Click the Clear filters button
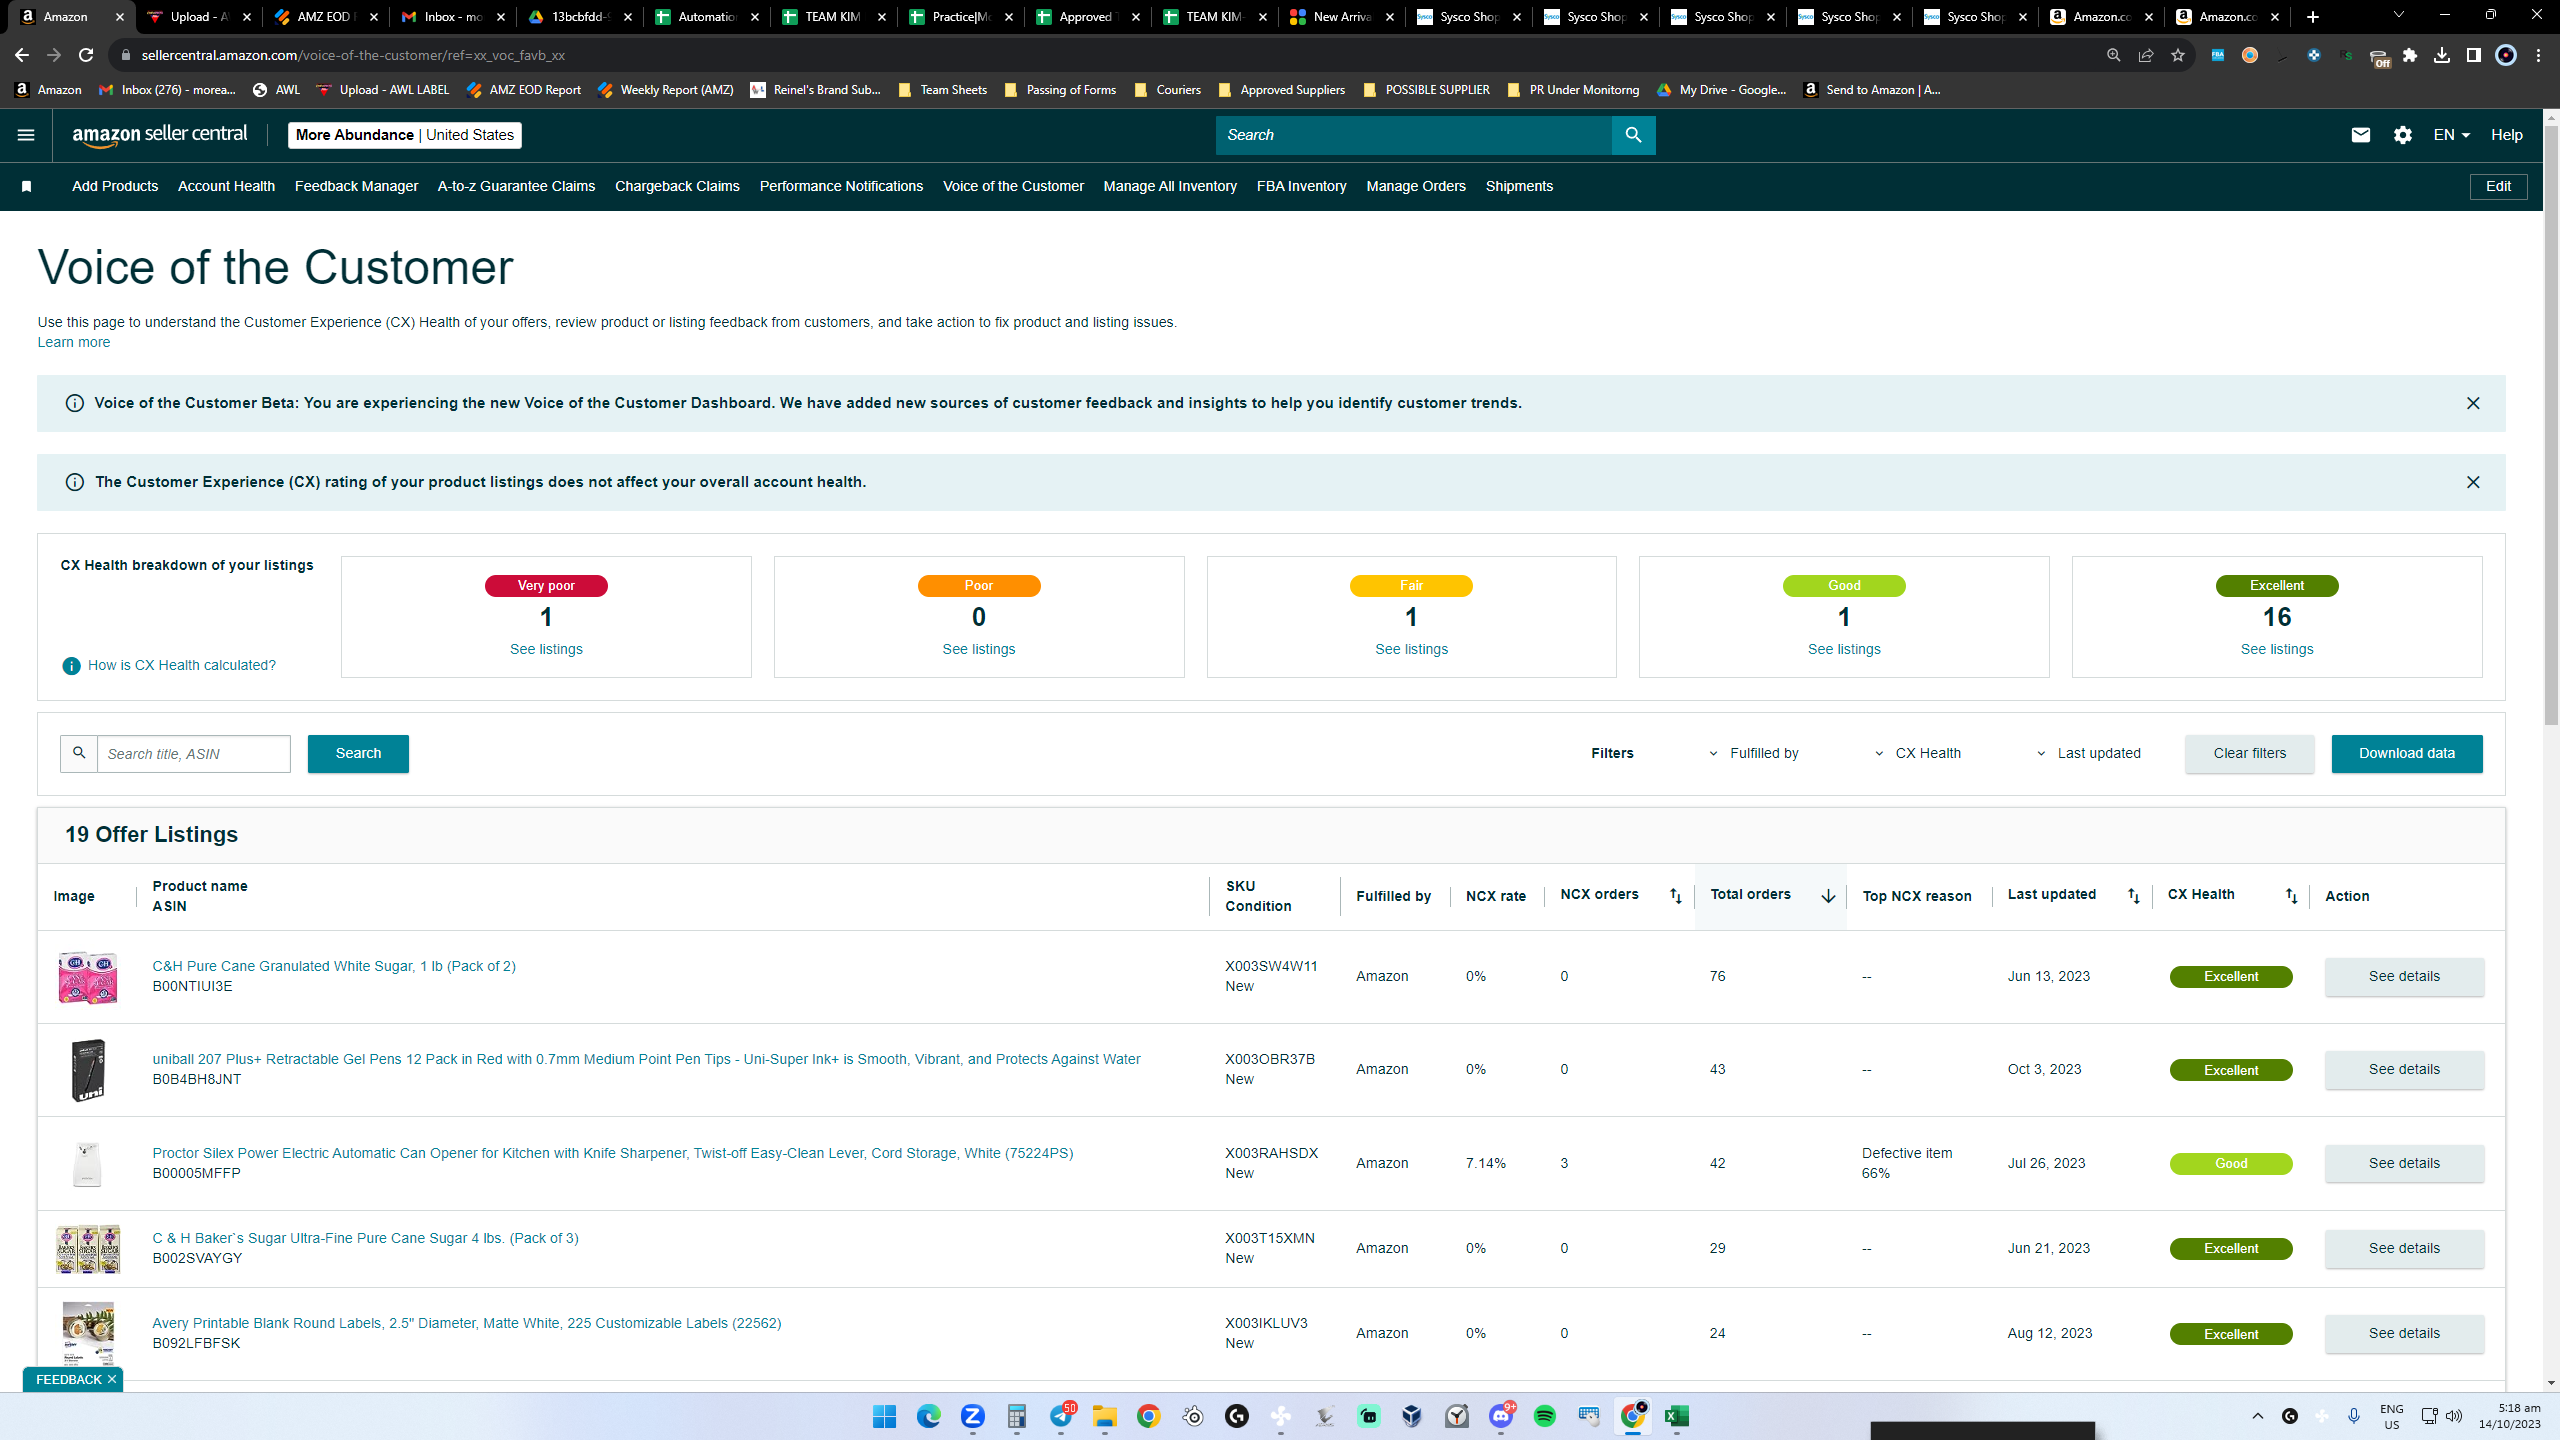2560x1440 pixels. pyautogui.click(x=2249, y=754)
